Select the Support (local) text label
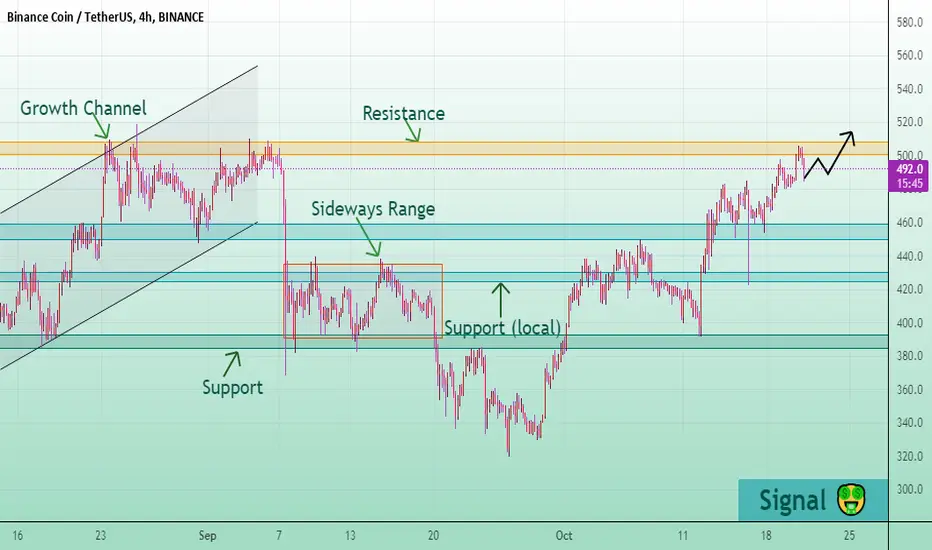 pos(503,328)
